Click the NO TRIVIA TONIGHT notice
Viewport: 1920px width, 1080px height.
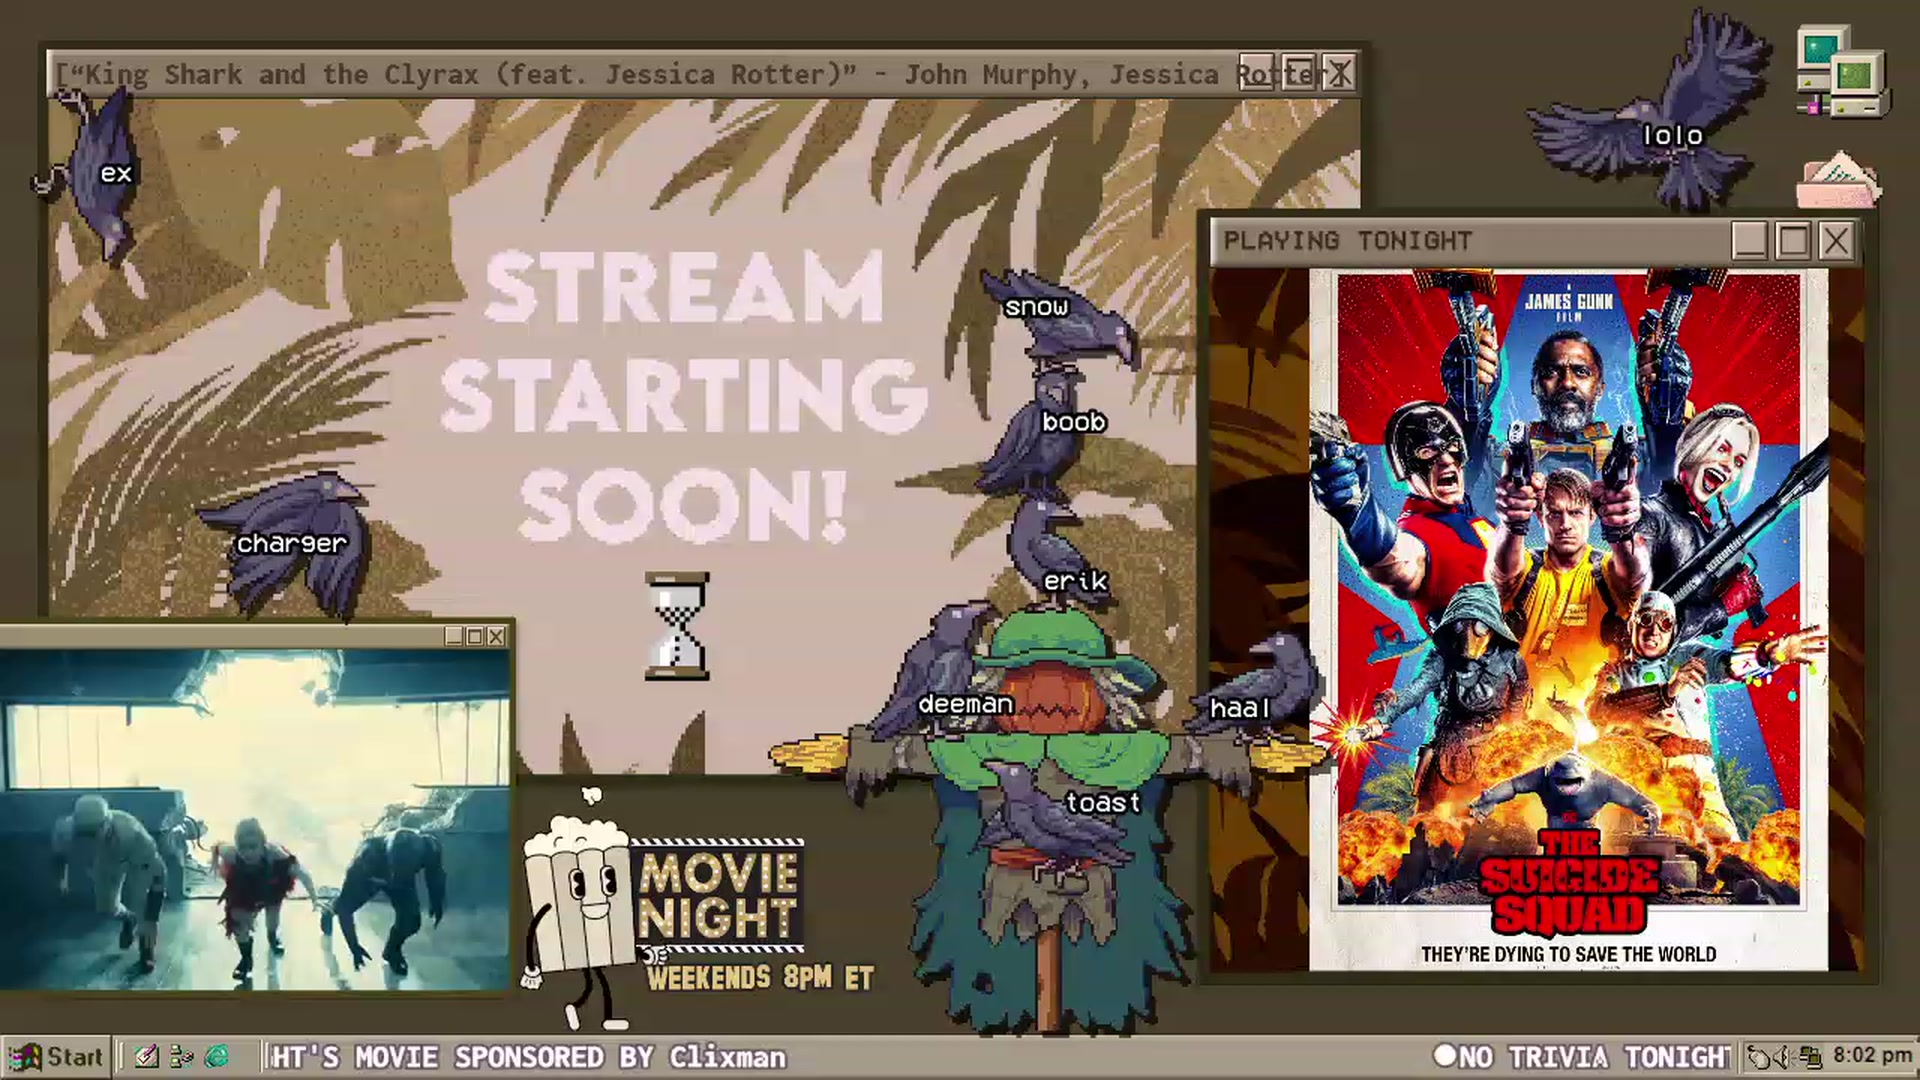coord(1594,1057)
